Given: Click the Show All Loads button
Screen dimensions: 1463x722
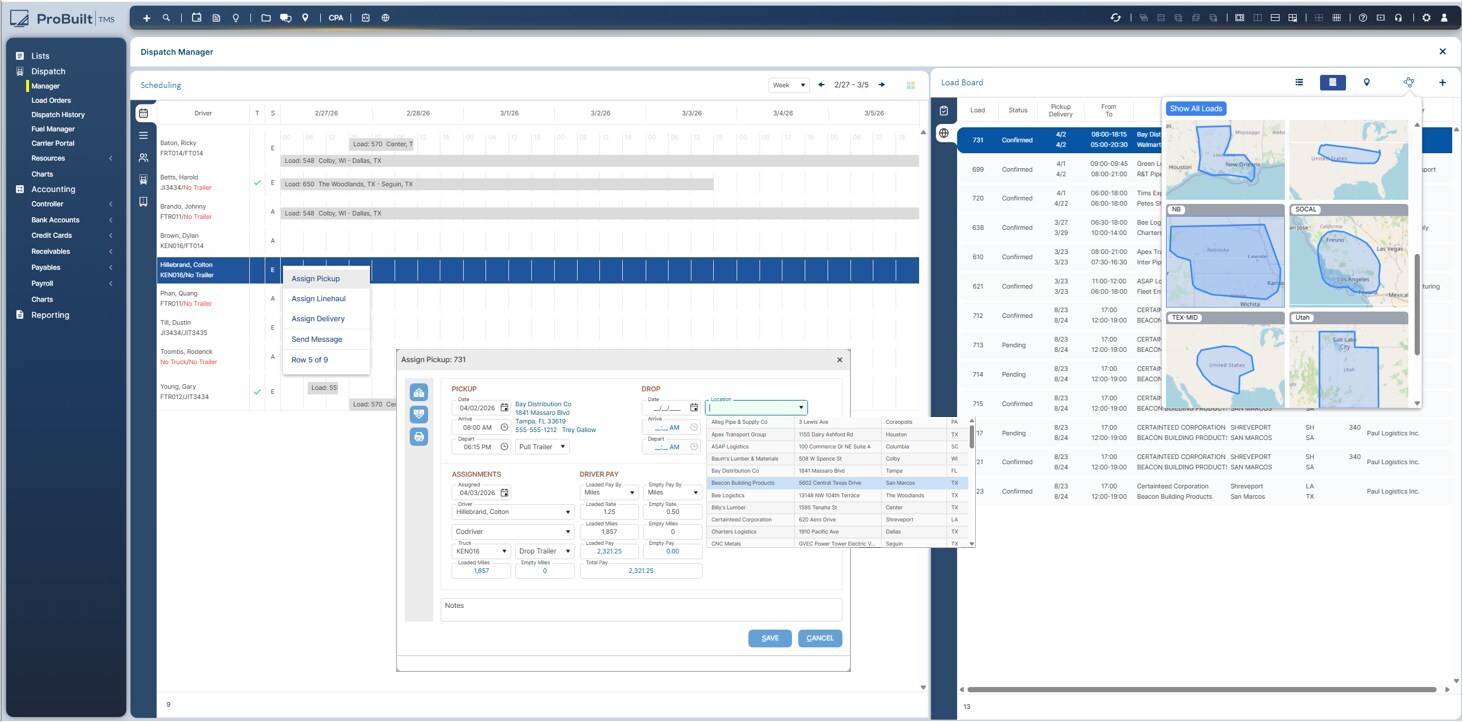Looking at the screenshot, I should tap(1196, 109).
